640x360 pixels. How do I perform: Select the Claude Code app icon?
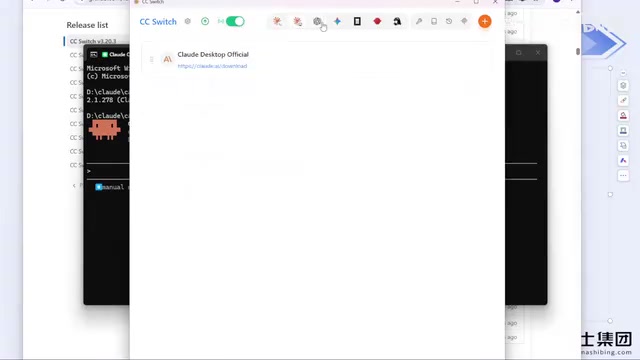pyautogui.click(x=278, y=21)
